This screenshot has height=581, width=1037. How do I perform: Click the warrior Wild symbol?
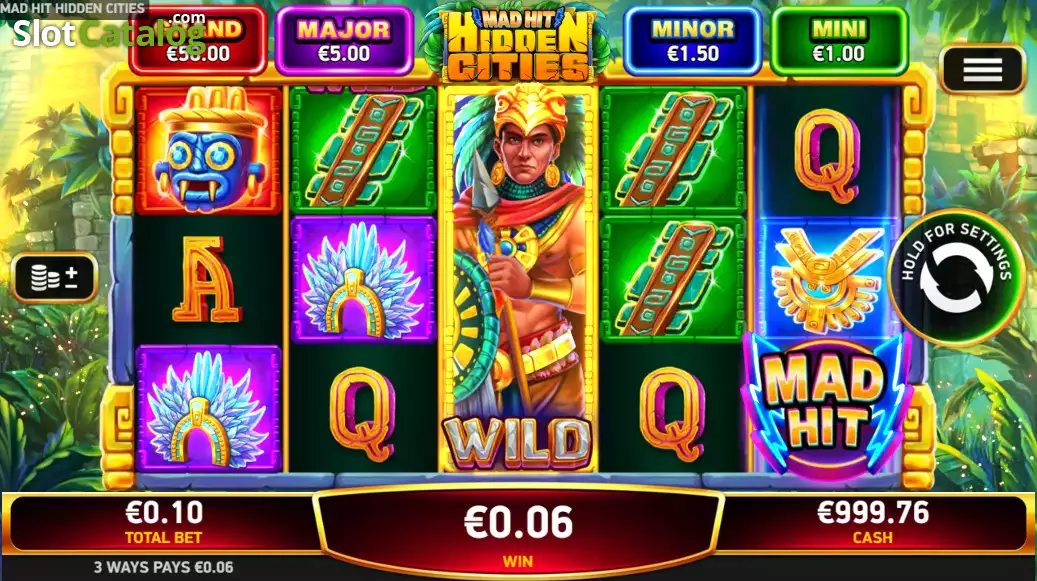point(518,279)
